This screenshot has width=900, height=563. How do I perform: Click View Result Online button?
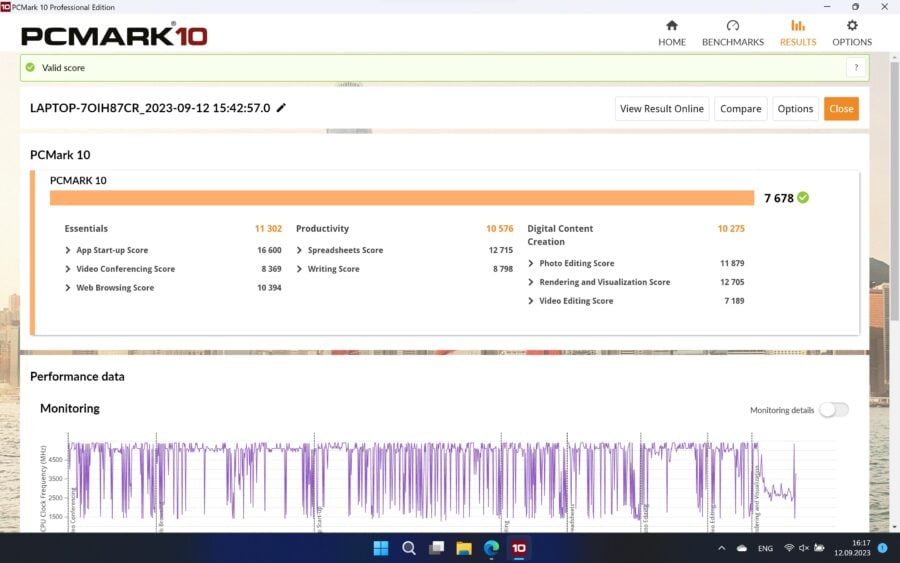[x=662, y=108]
